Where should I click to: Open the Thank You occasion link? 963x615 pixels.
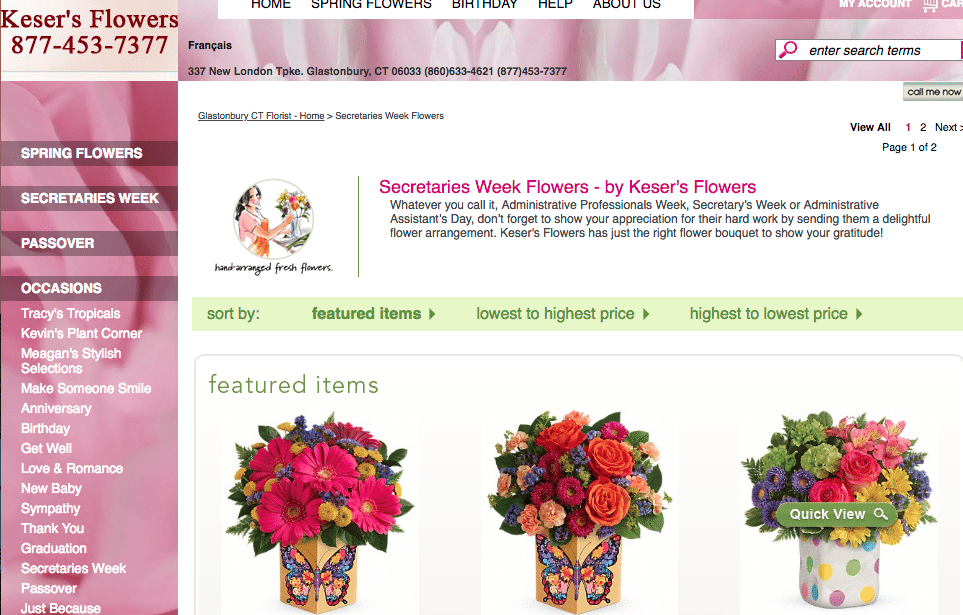point(52,528)
